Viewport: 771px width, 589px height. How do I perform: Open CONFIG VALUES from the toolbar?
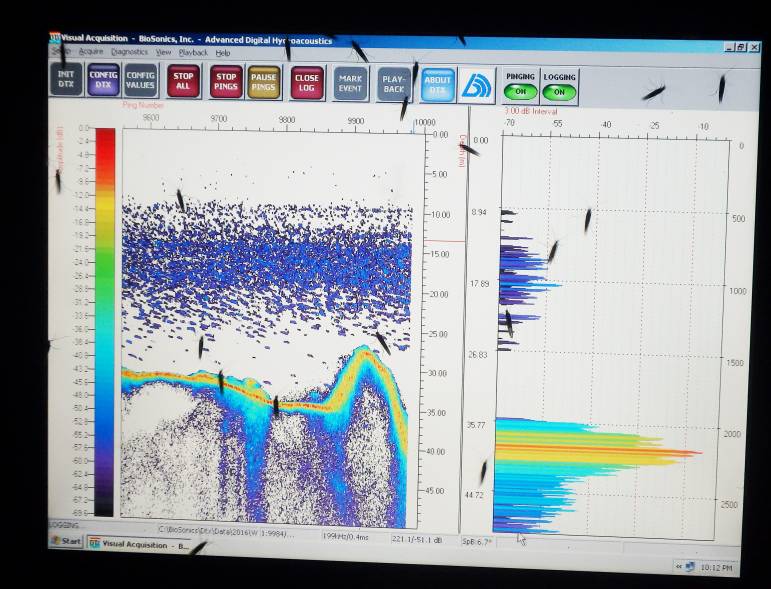click(140, 80)
